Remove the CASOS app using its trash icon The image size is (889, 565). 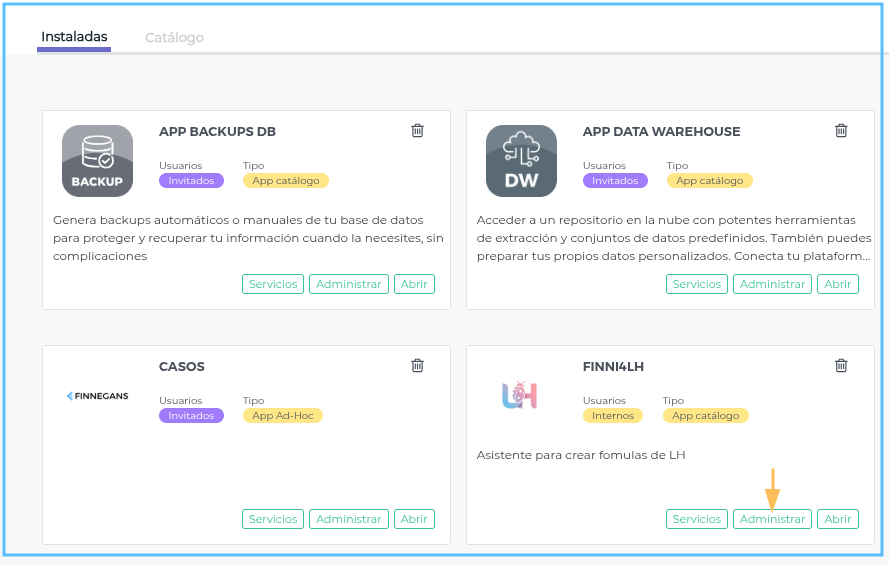point(418,366)
